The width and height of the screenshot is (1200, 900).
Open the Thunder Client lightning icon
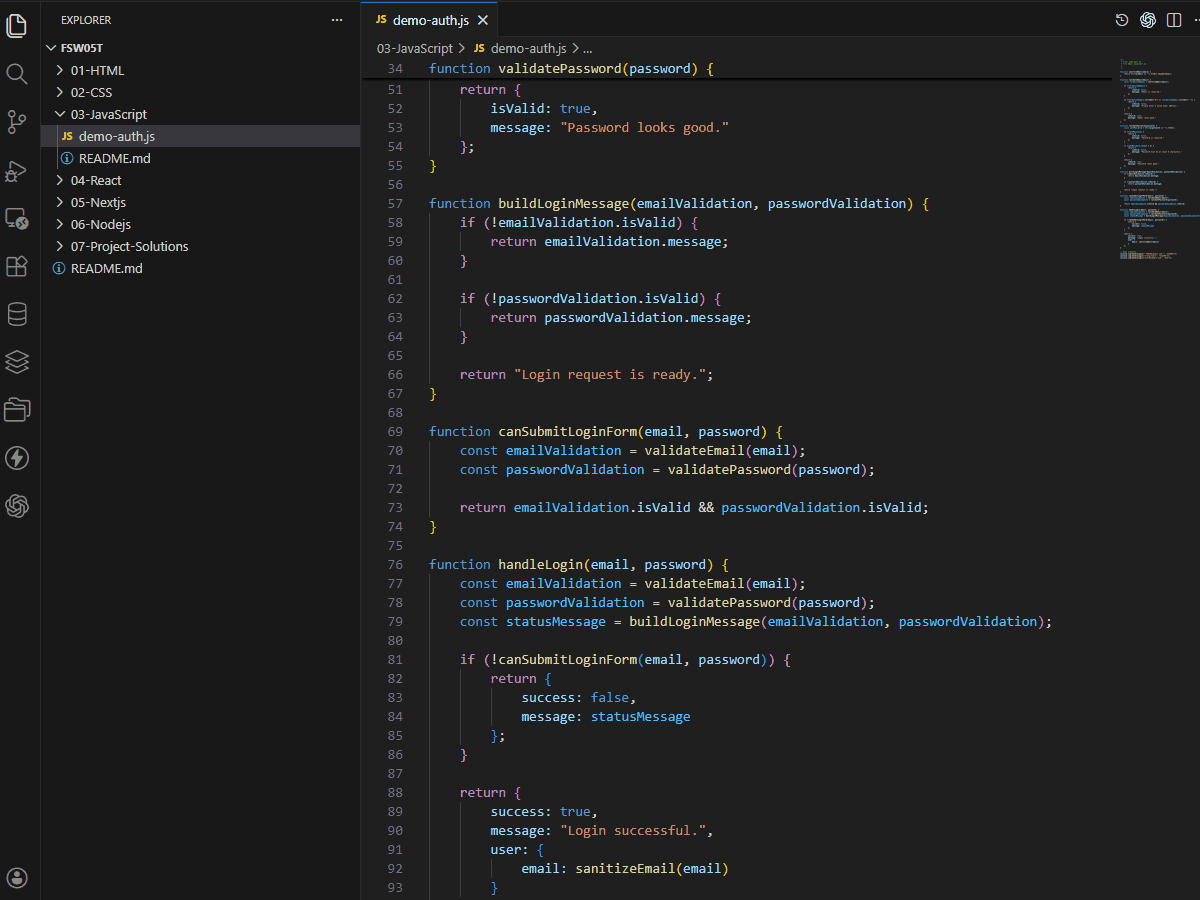(x=17, y=458)
